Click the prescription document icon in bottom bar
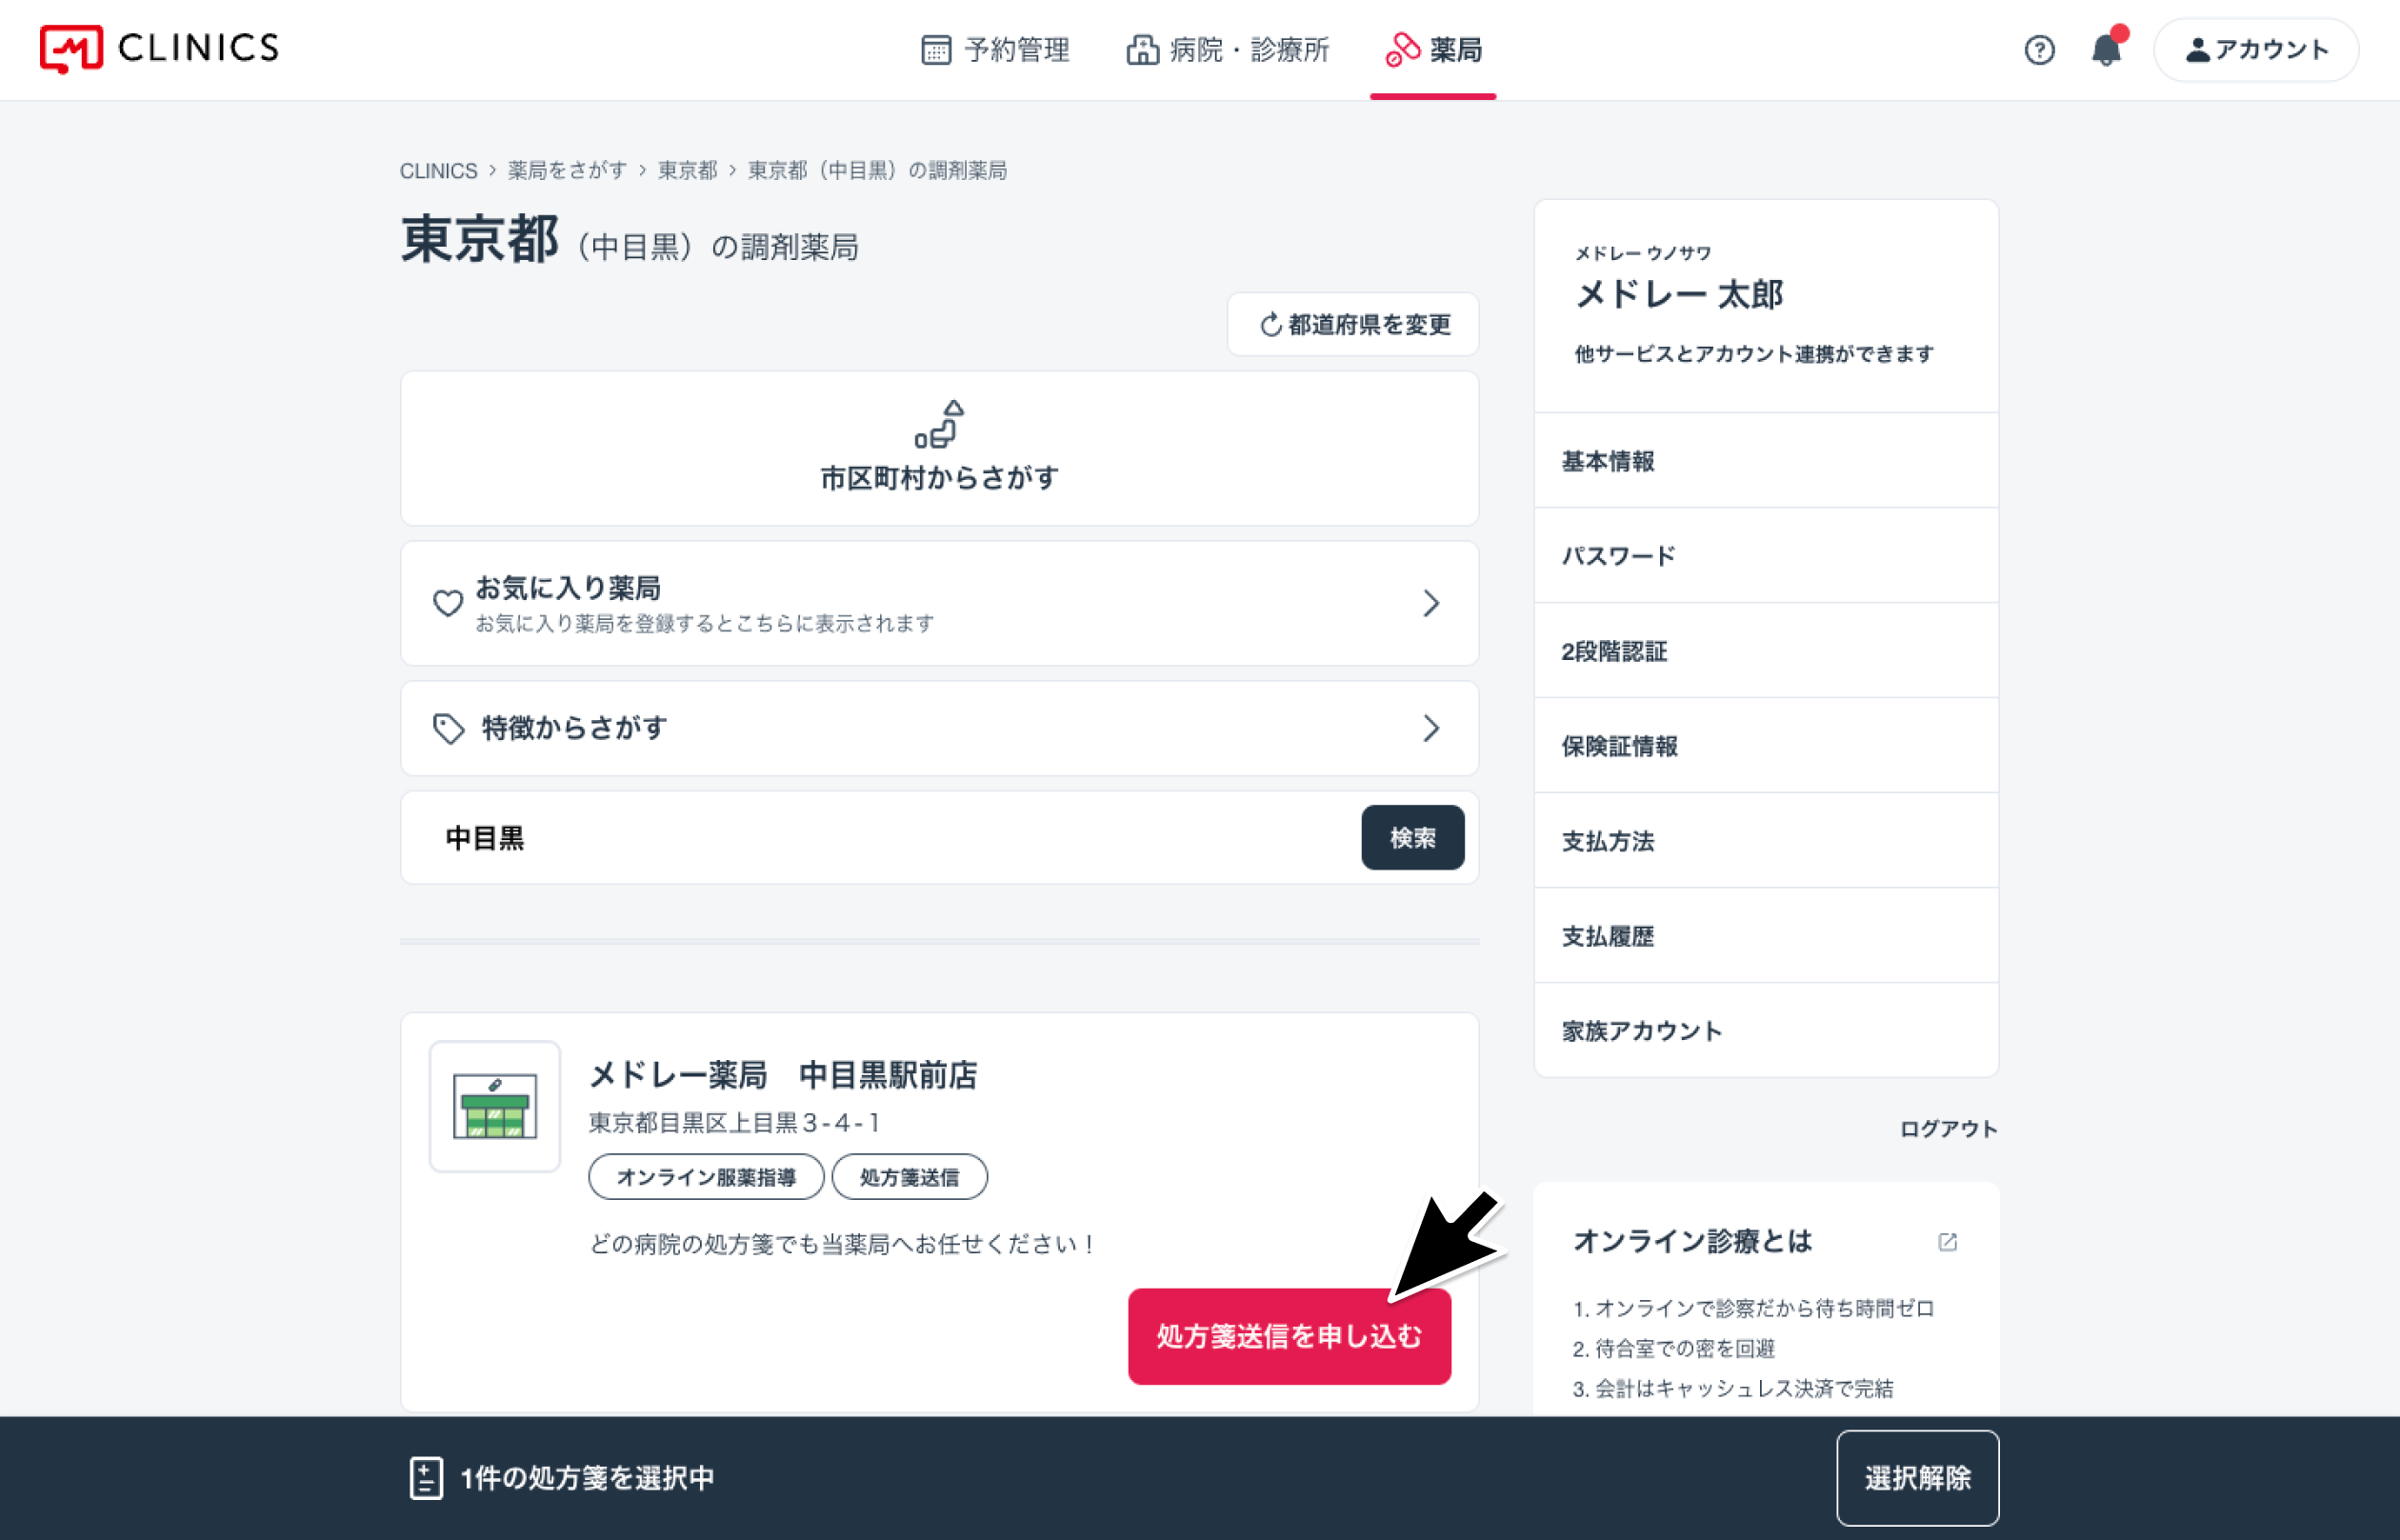2400x1540 pixels. tap(426, 1478)
